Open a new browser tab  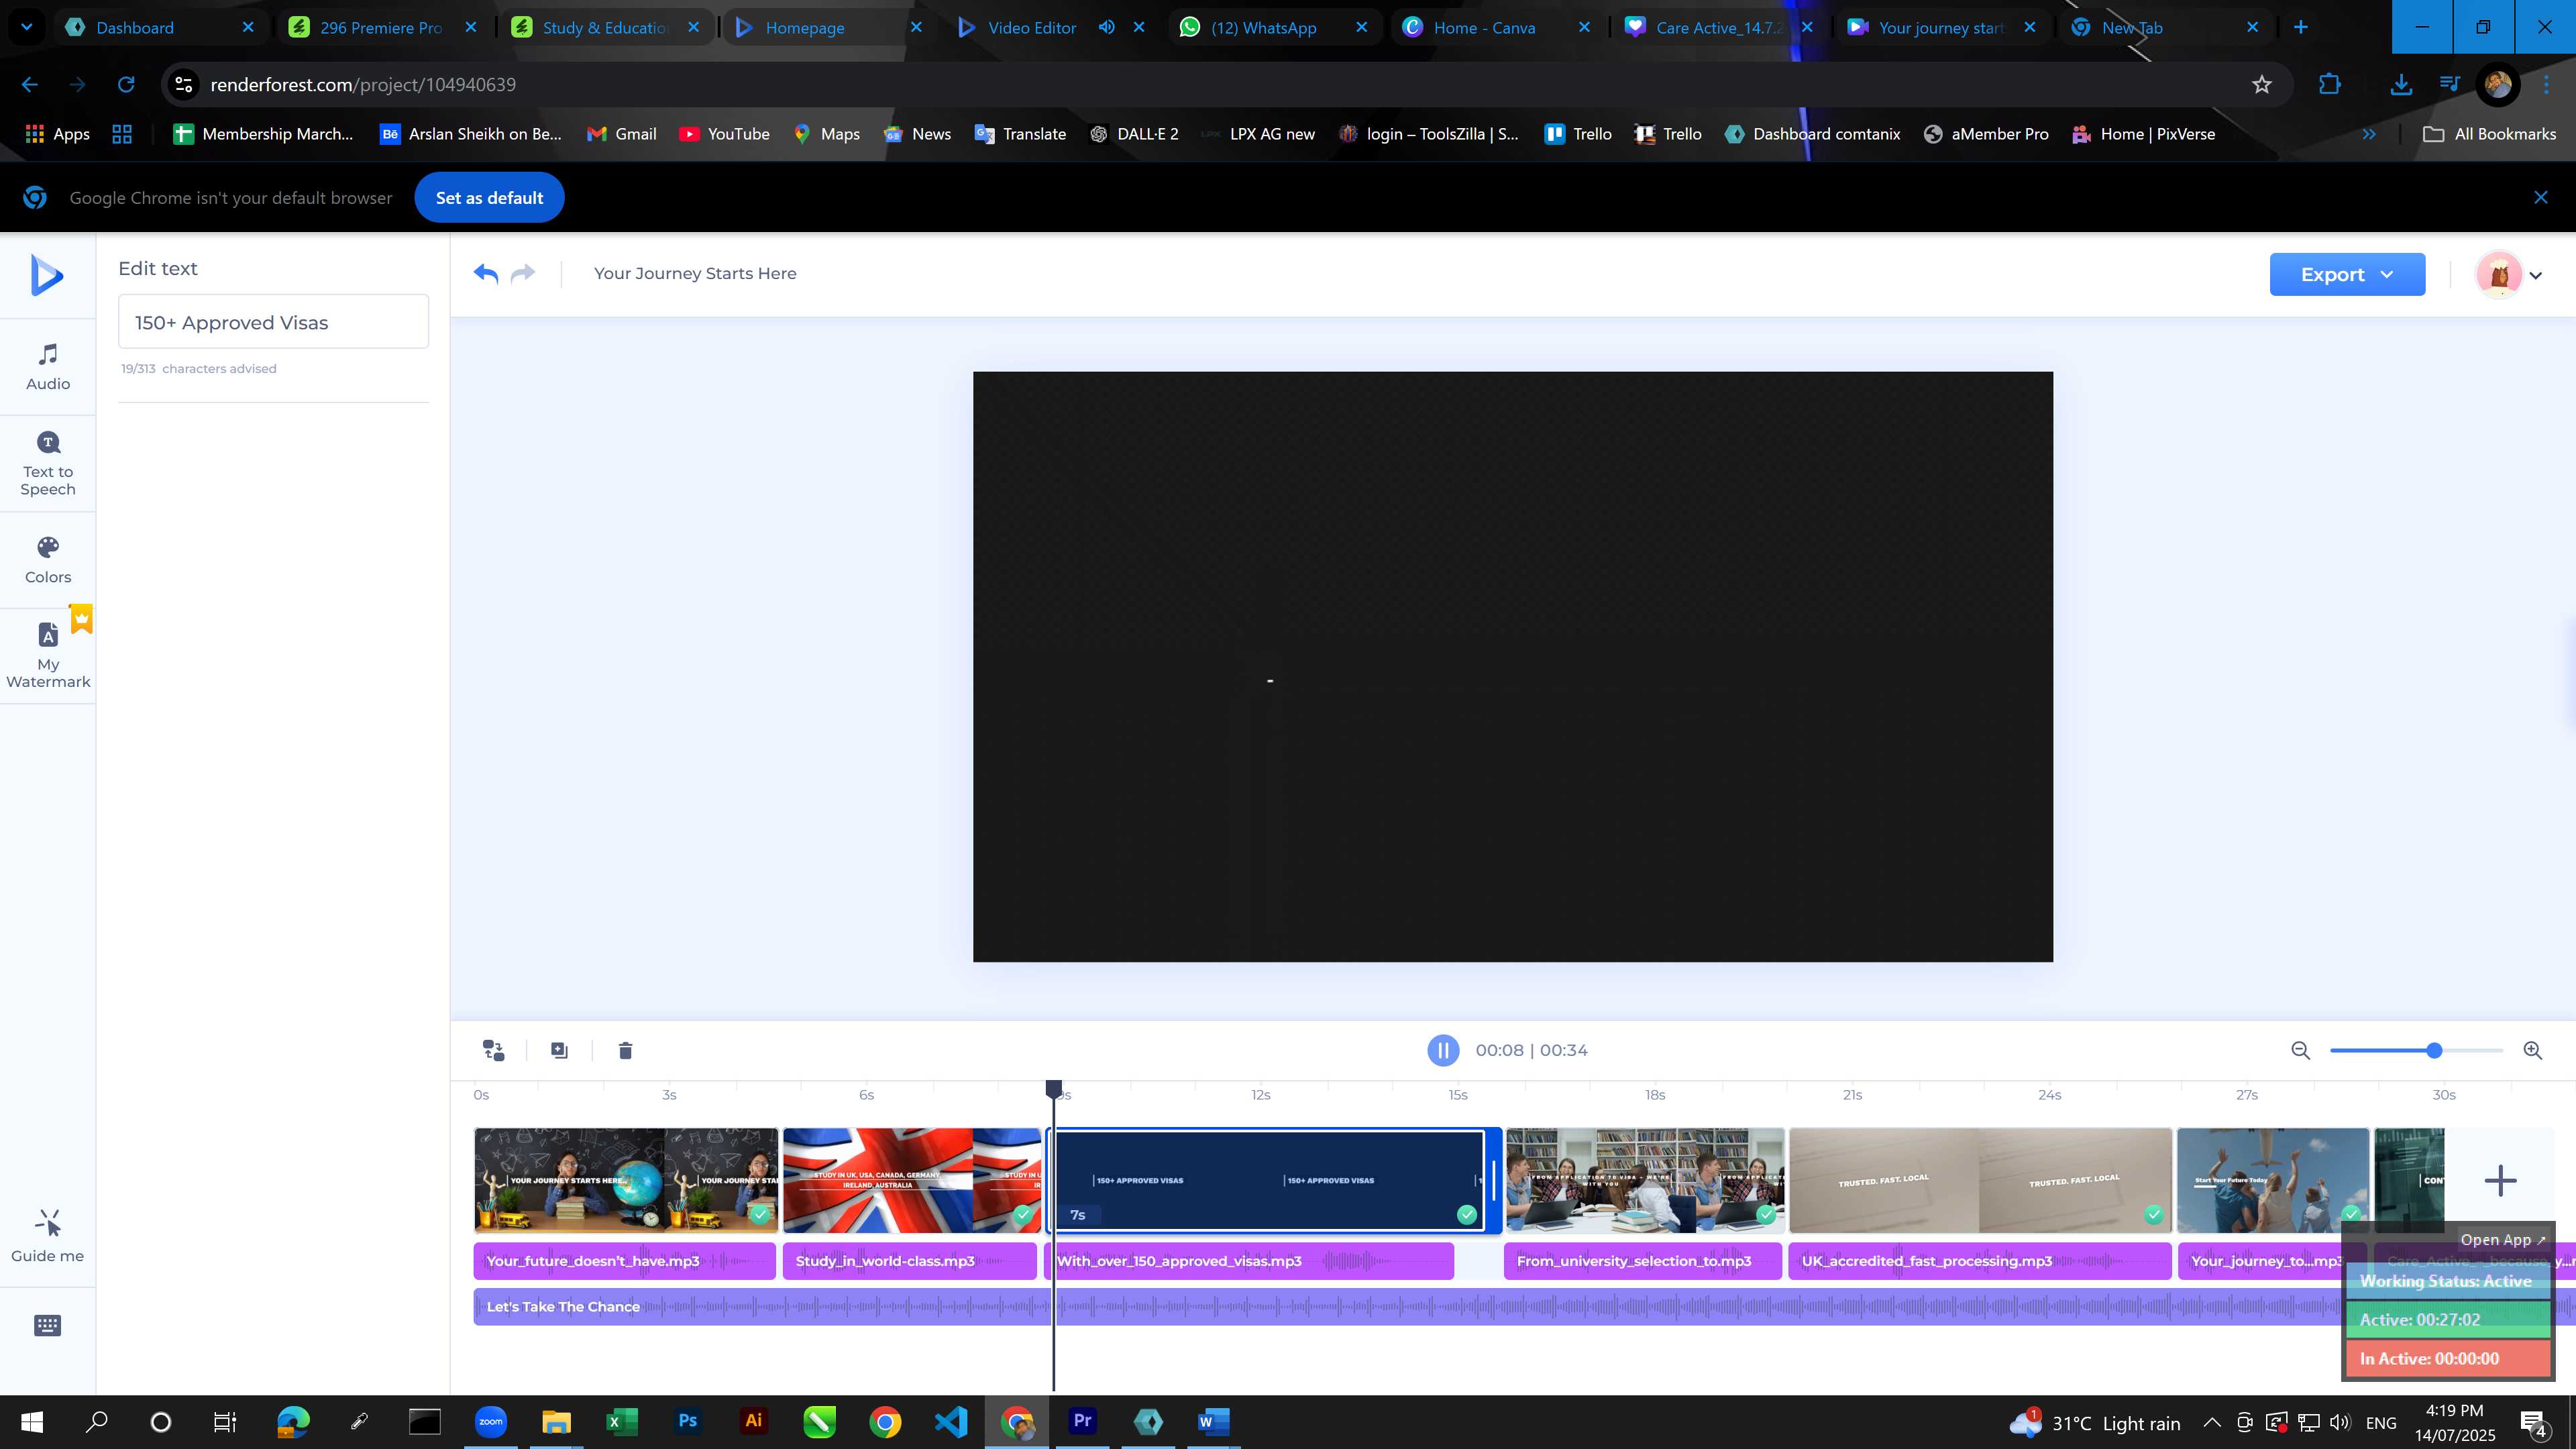(2301, 28)
